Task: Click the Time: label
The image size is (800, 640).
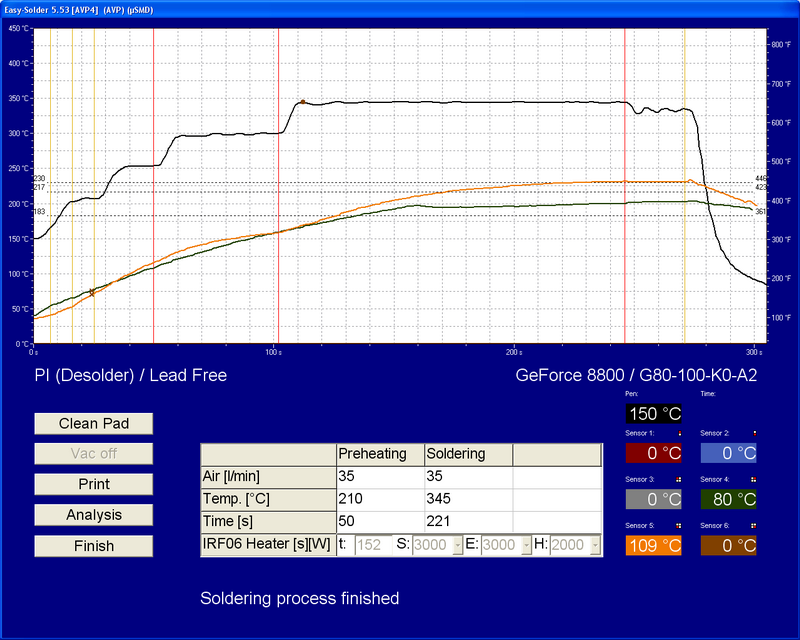Action: pos(708,394)
